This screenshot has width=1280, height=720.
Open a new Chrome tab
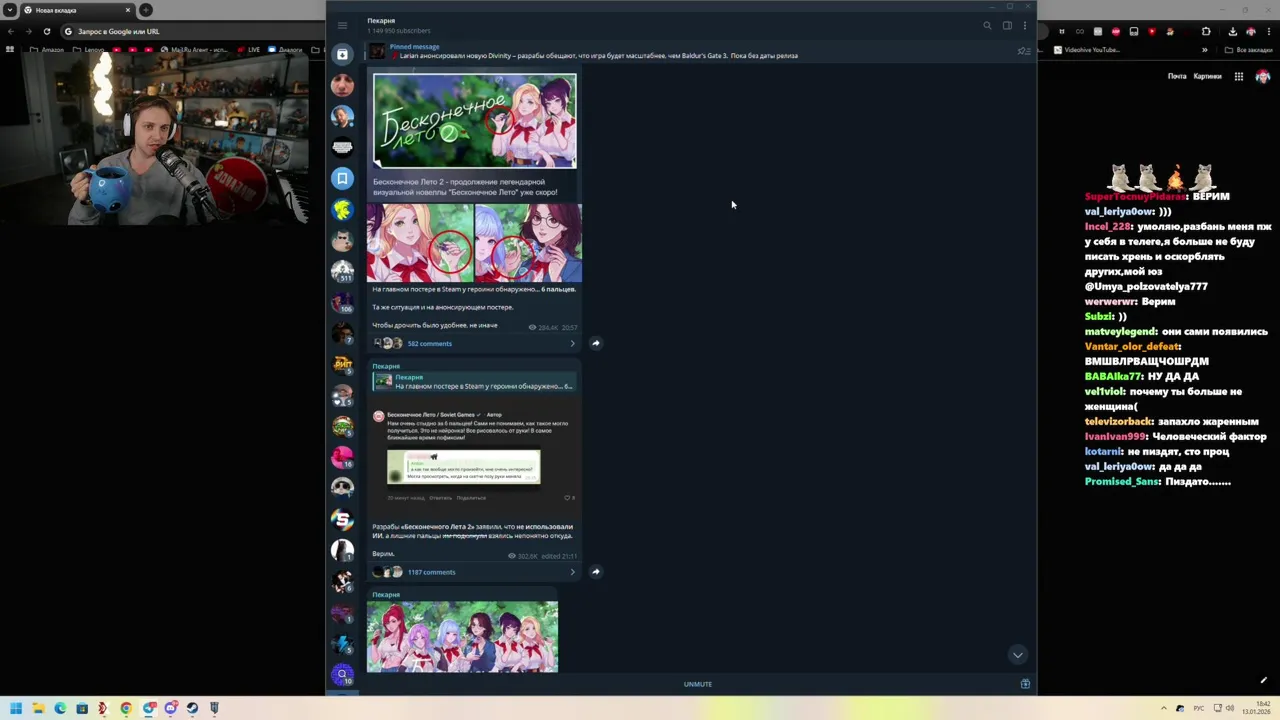(x=146, y=10)
